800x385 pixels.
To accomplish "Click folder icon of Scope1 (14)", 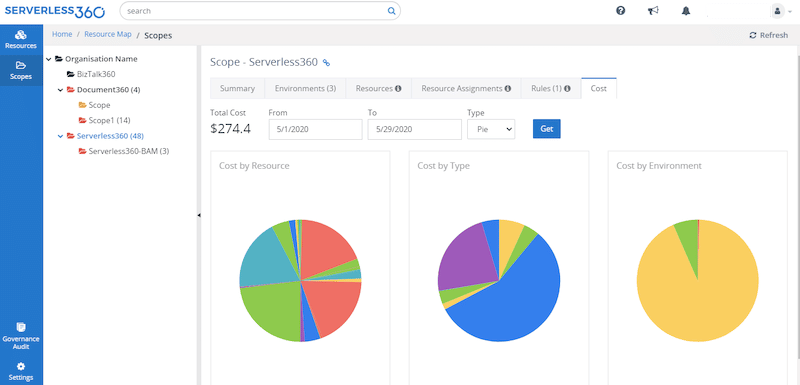I will (x=82, y=120).
